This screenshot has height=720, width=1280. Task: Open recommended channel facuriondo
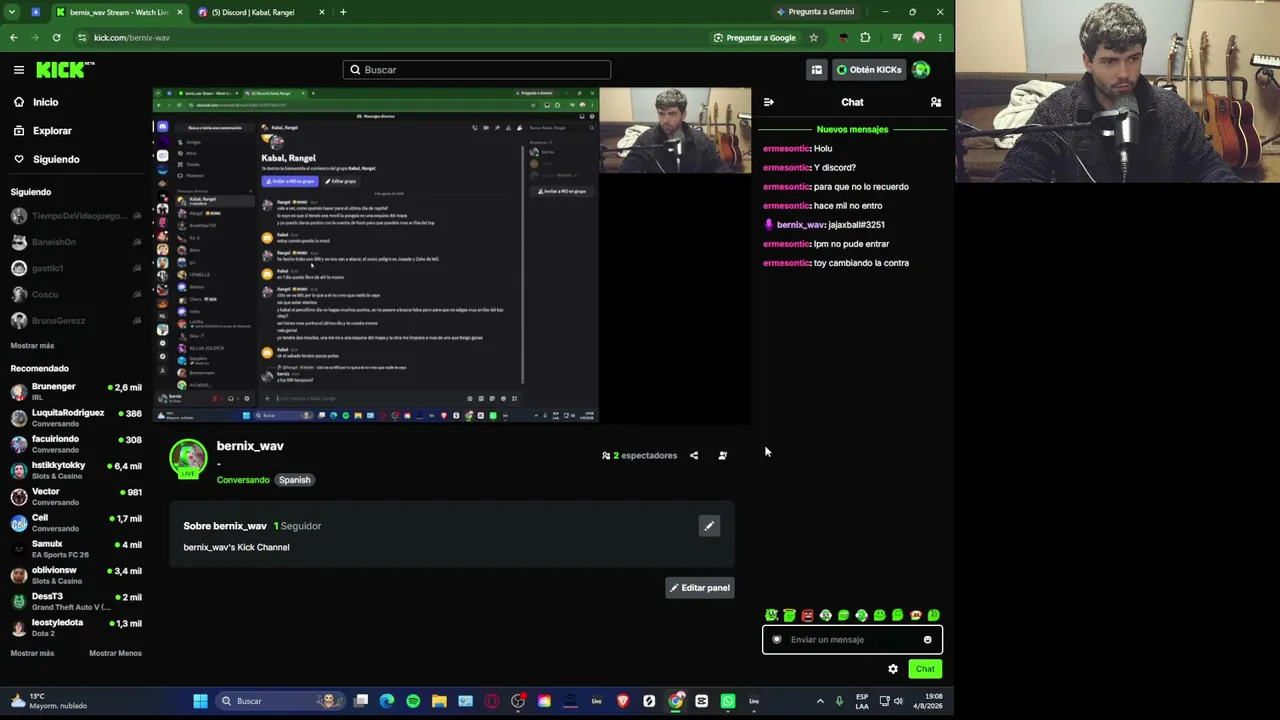pos(76,444)
